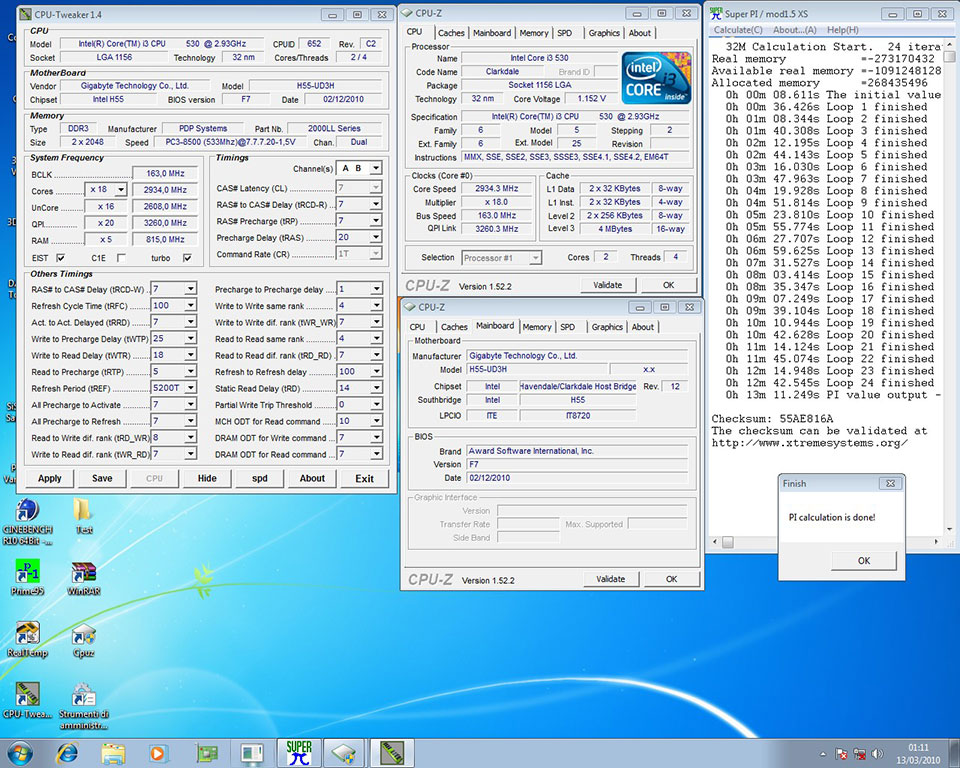960x768 pixels.
Task: Open the MCH ODT for Read command dropdown
Action: 376,421
